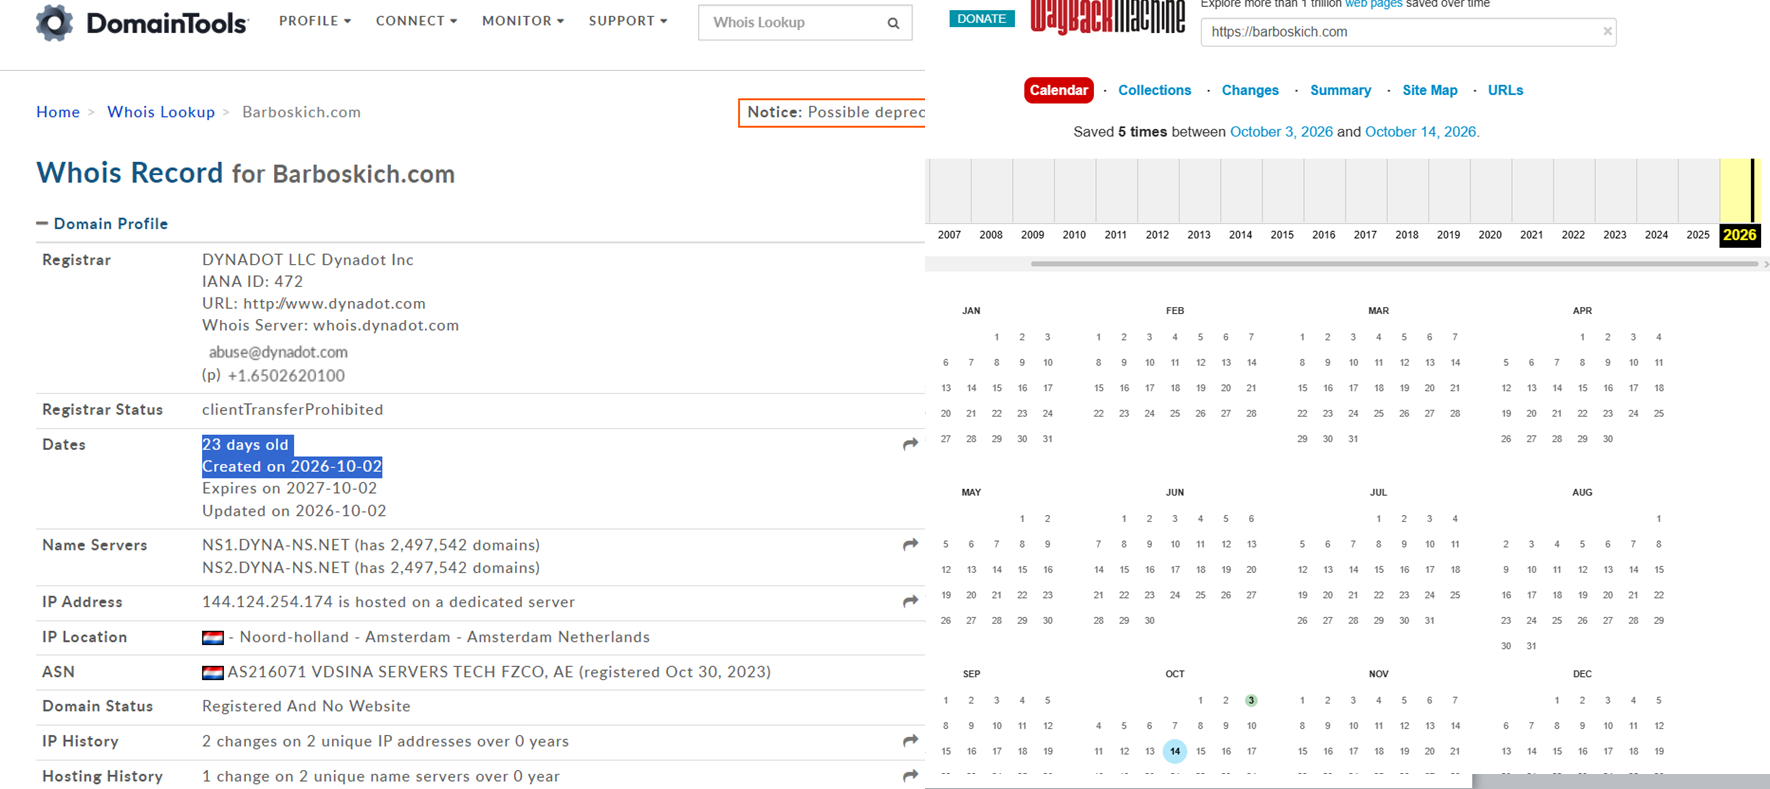The image size is (1770, 789).
Task: Click the share arrow in IP Address row
Action: click(910, 602)
